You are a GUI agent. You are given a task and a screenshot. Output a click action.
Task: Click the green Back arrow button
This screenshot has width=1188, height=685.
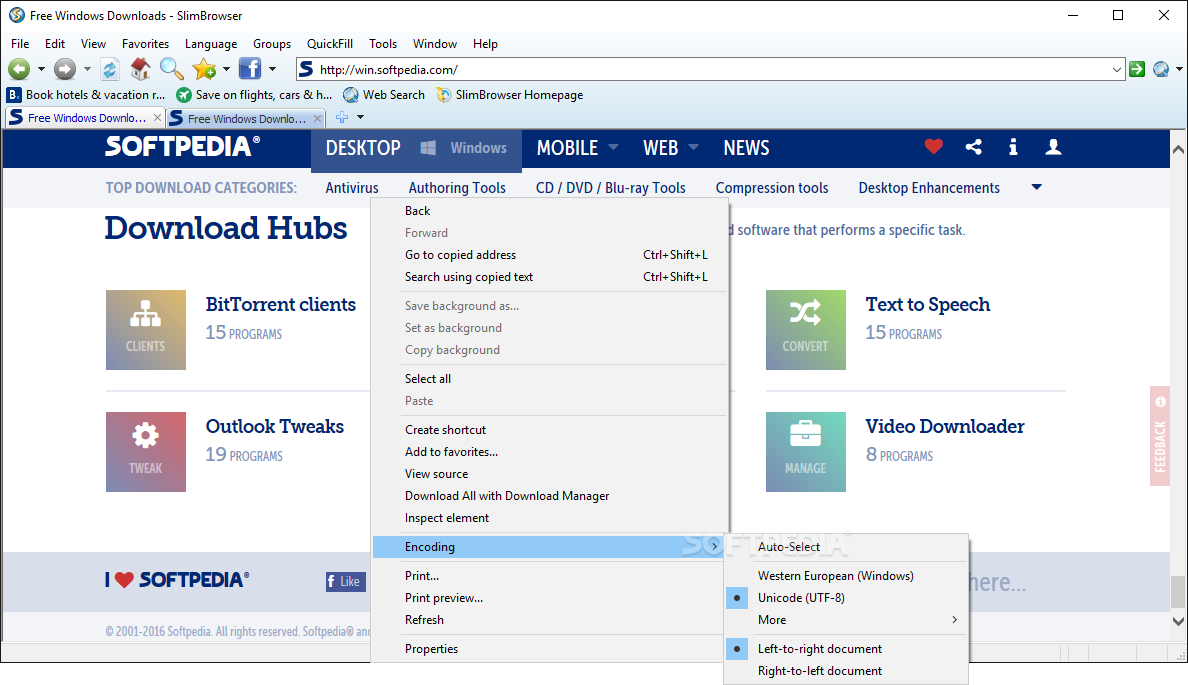(x=19, y=69)
